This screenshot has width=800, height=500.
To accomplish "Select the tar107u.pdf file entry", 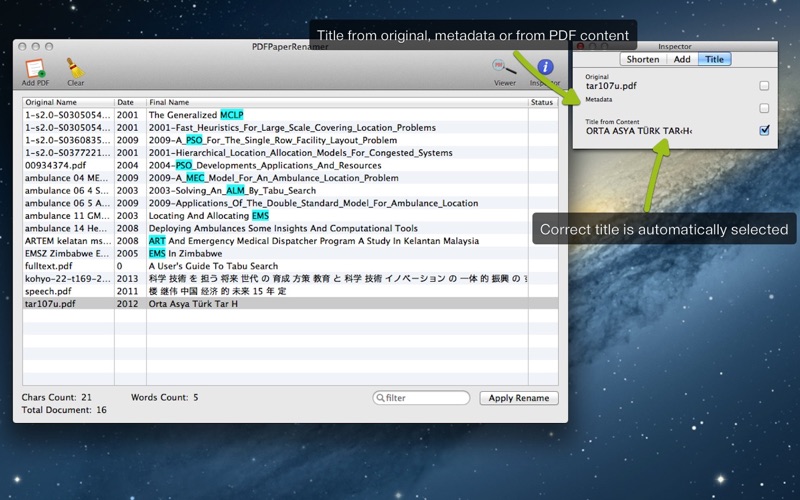I will tap(50, 304).
